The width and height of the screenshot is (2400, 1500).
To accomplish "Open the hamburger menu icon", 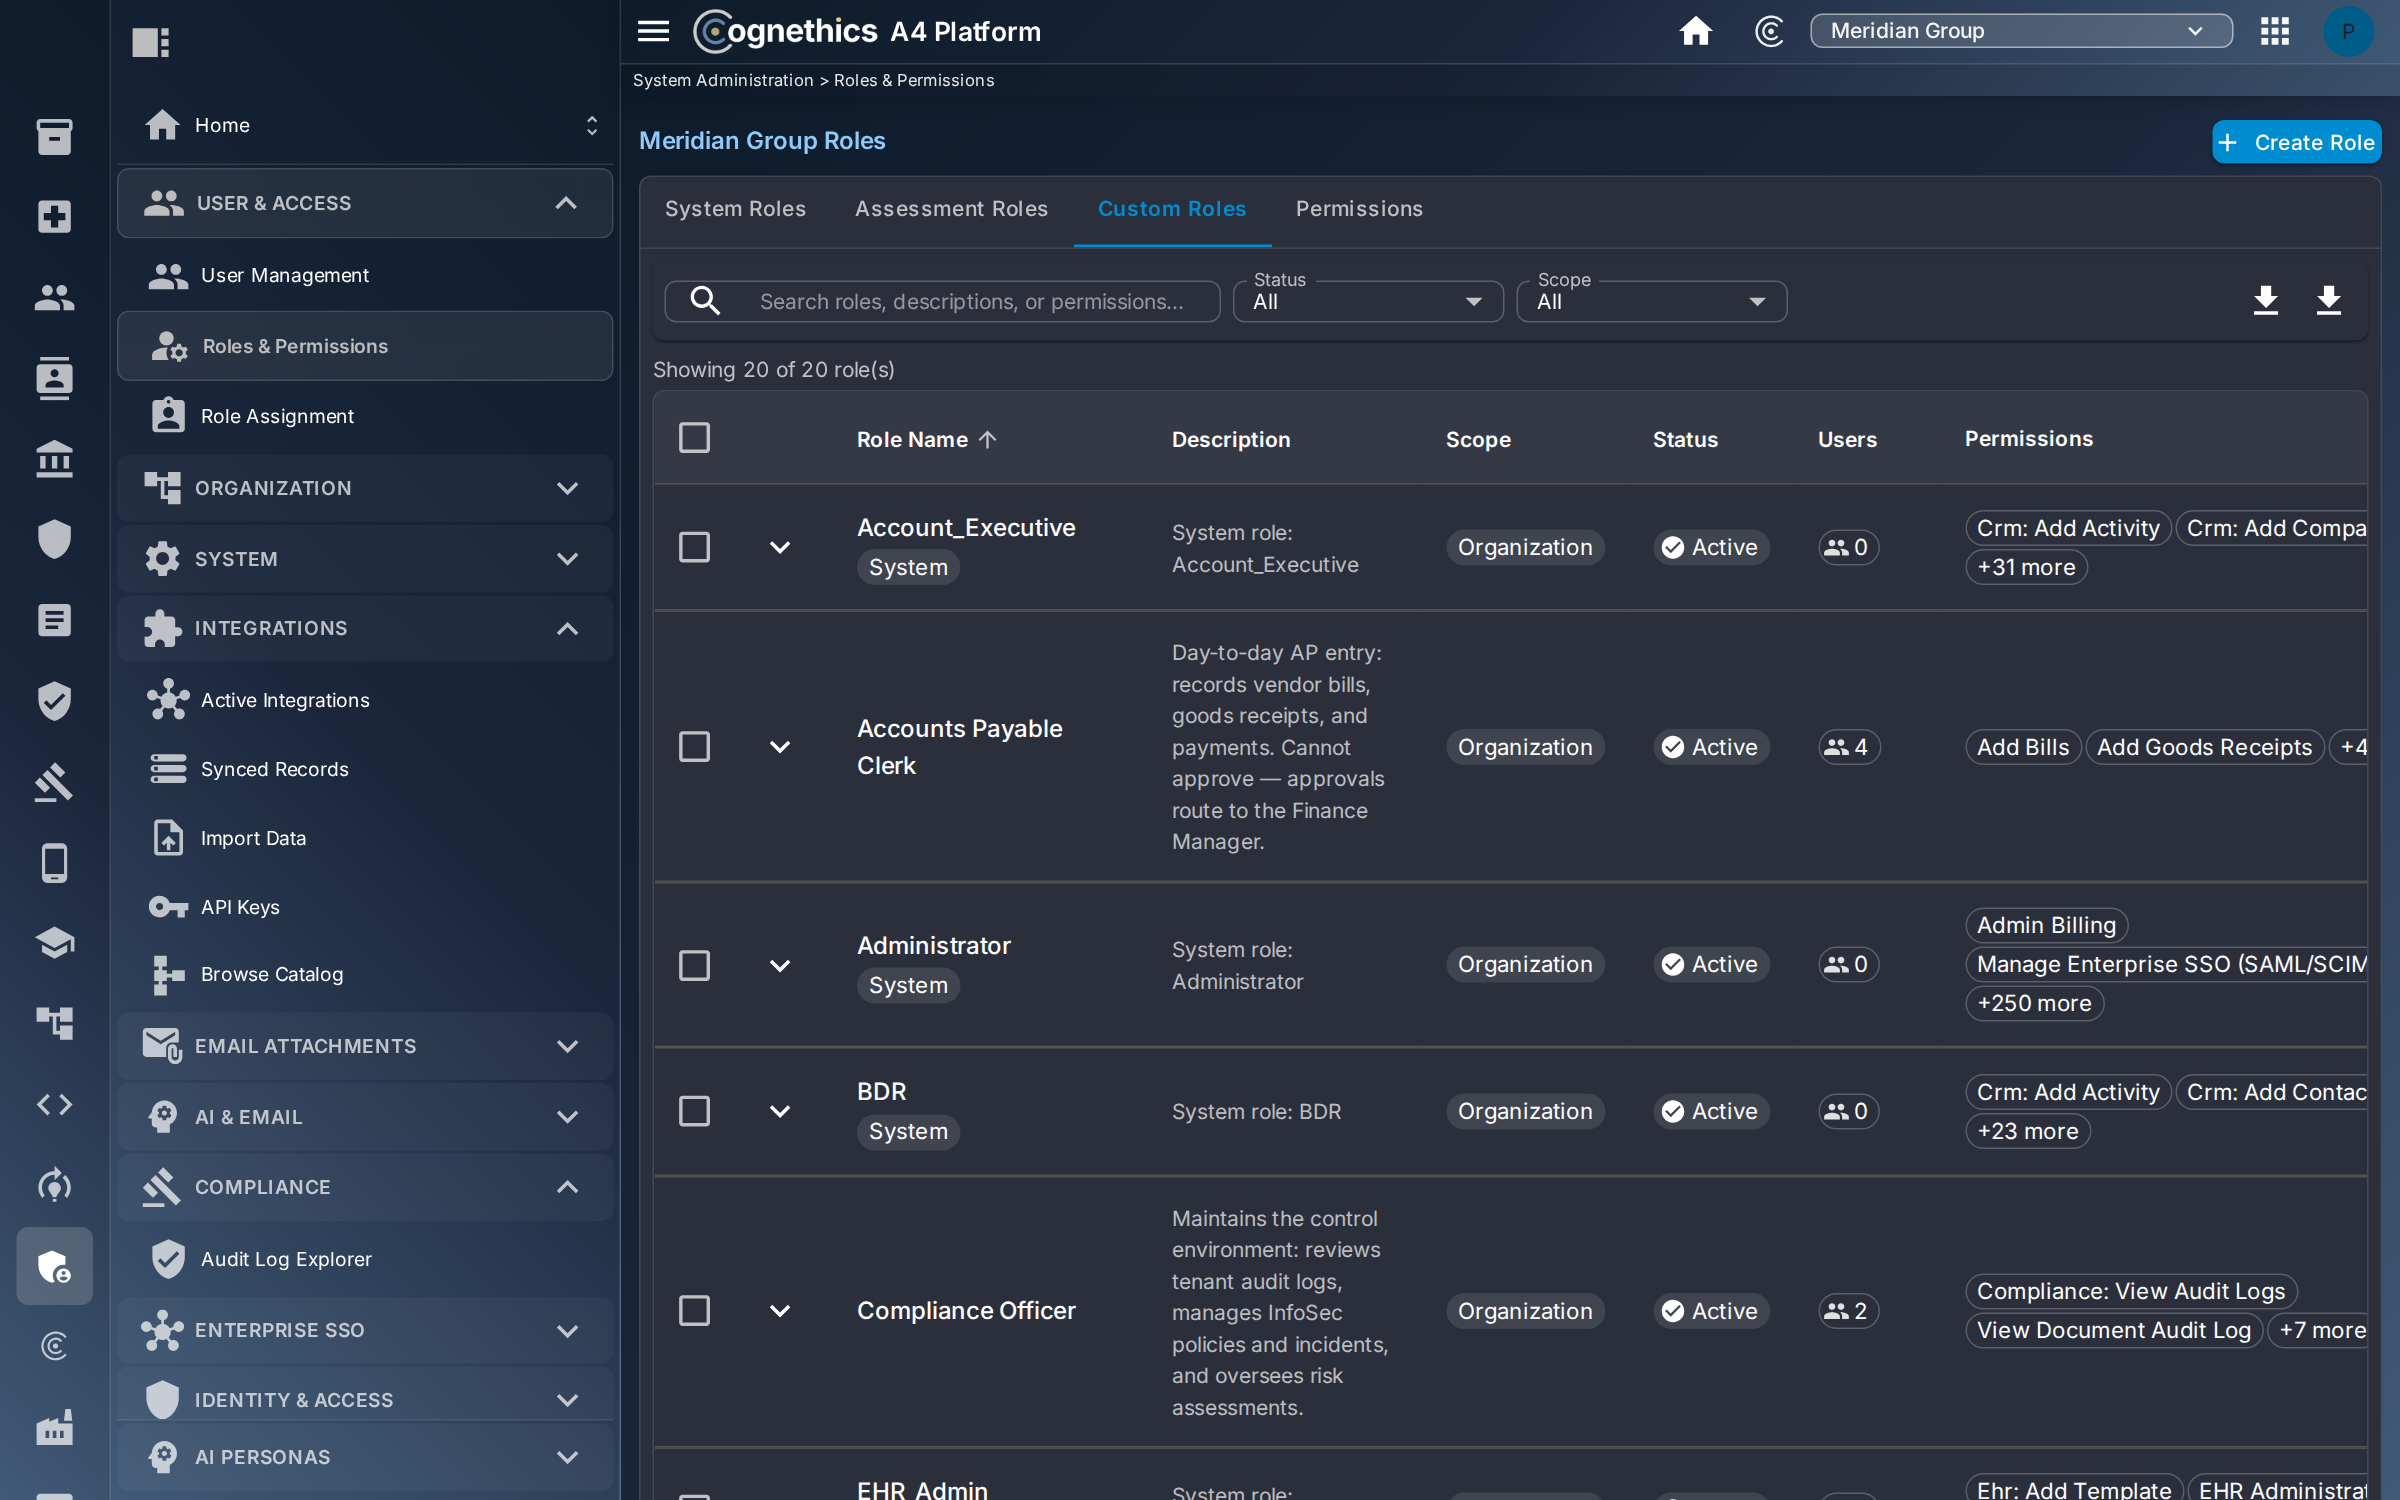I will pos(653,31).
